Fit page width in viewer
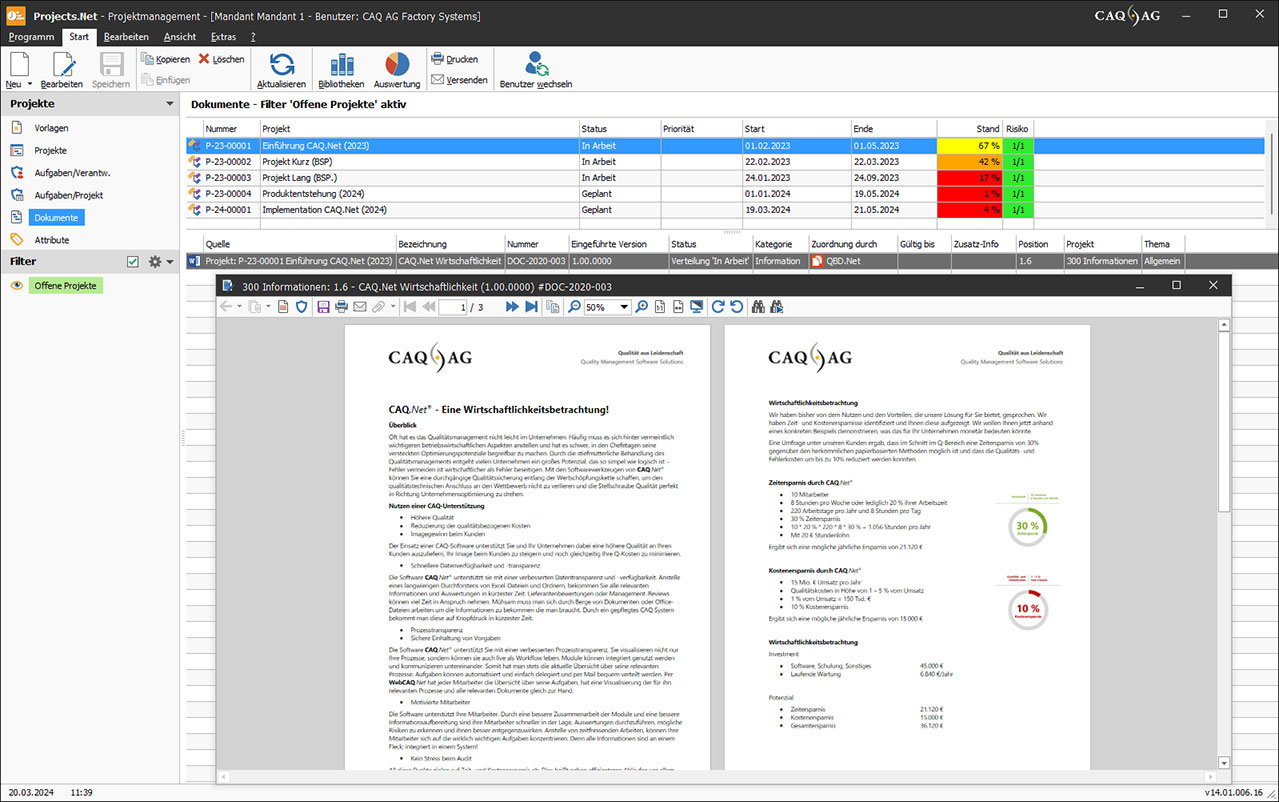Image resolution: width=1279 pixels, height=802 pixels. point(677,307)
